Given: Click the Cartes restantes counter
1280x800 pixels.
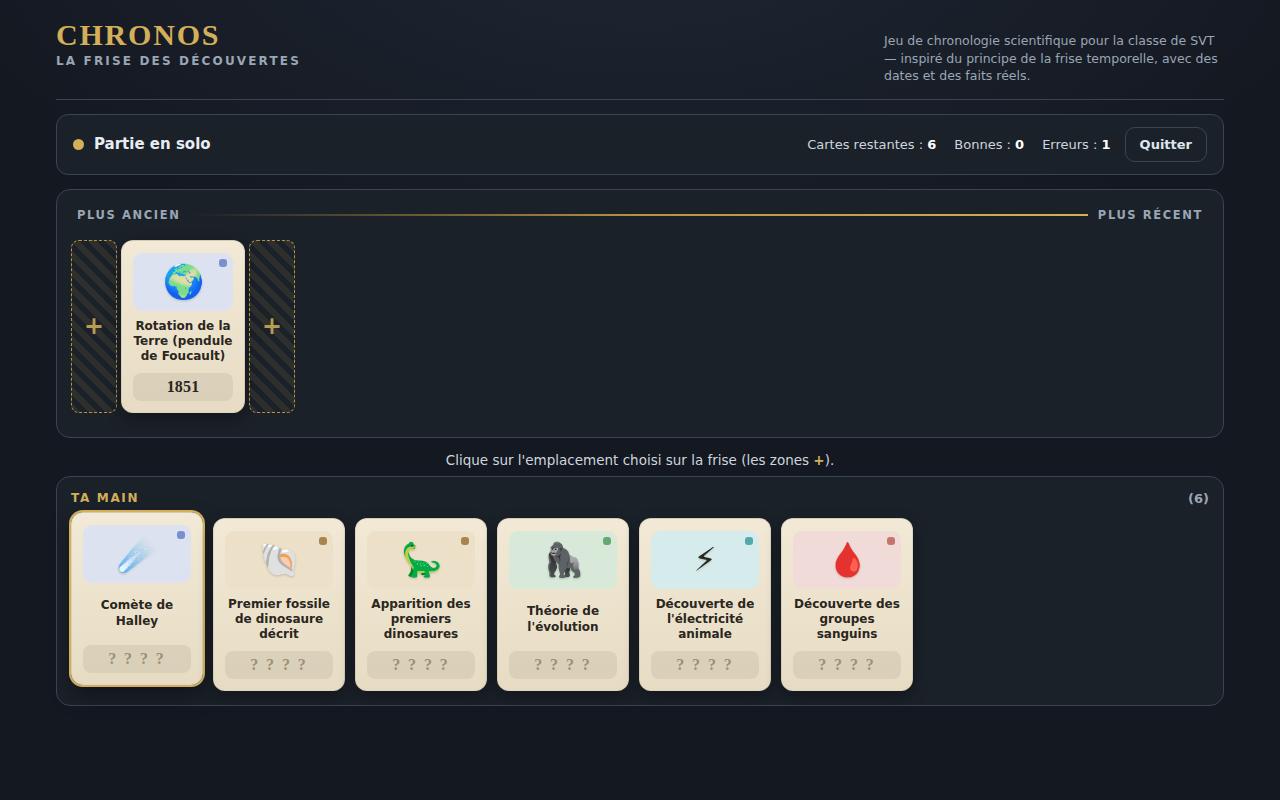Looking at the screenshot, I should point(872,145).
